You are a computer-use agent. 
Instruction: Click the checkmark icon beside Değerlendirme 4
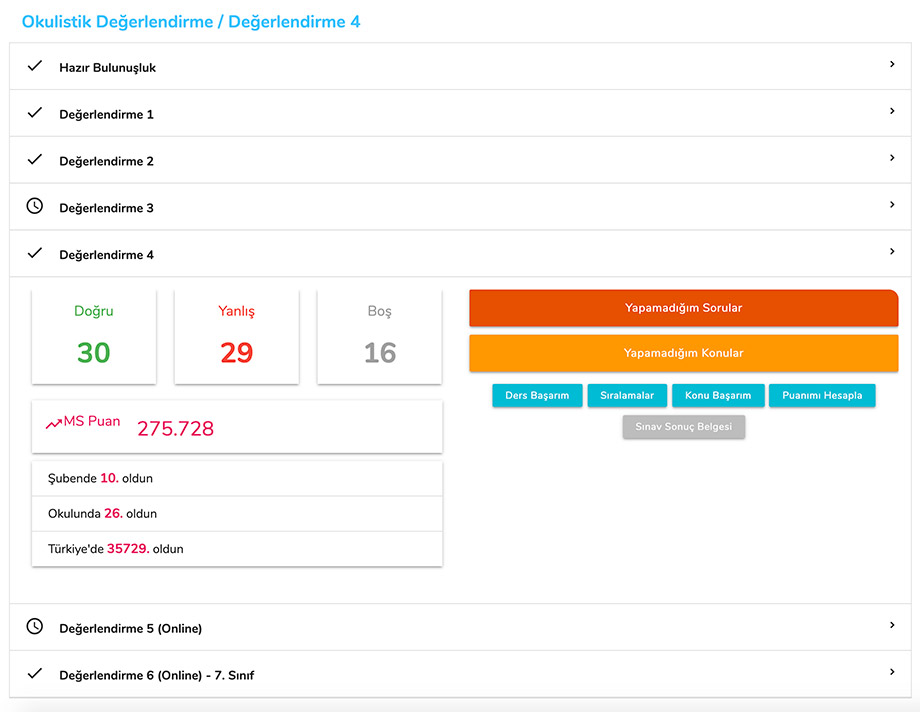tap(35, 254)
